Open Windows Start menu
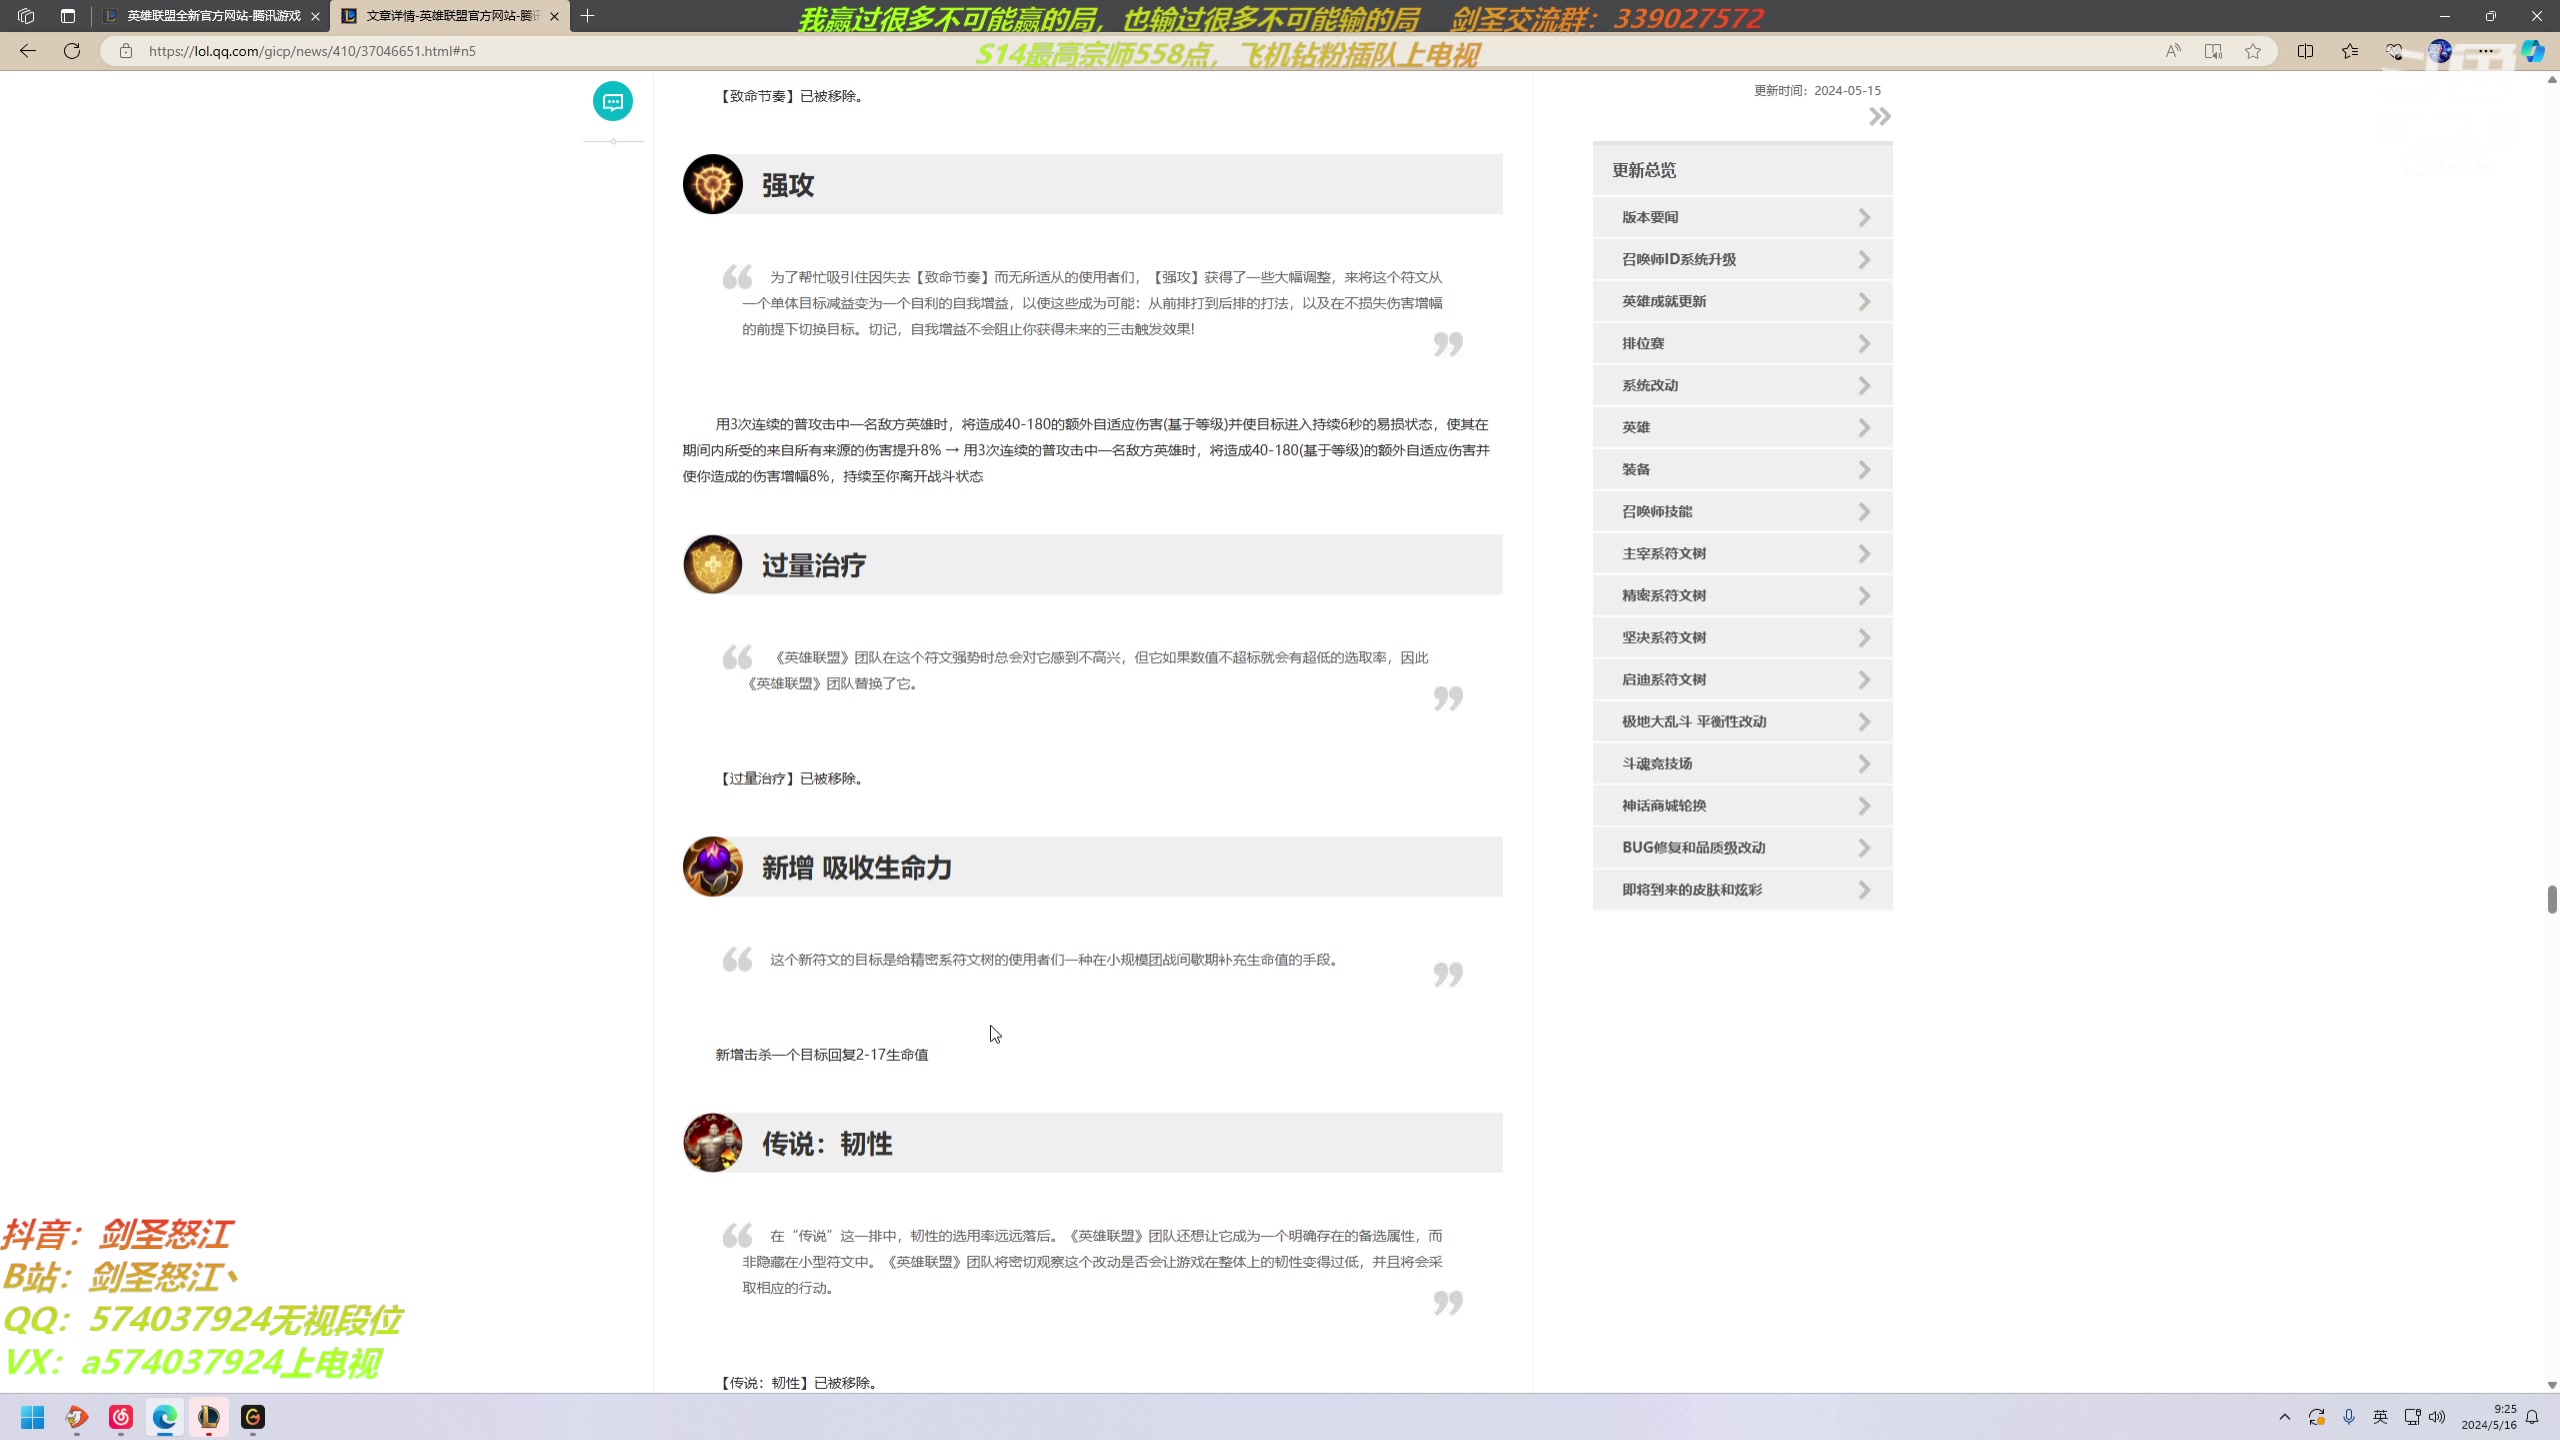The height and width of the screenshot is (1440, 2560). coord(33,1417)
